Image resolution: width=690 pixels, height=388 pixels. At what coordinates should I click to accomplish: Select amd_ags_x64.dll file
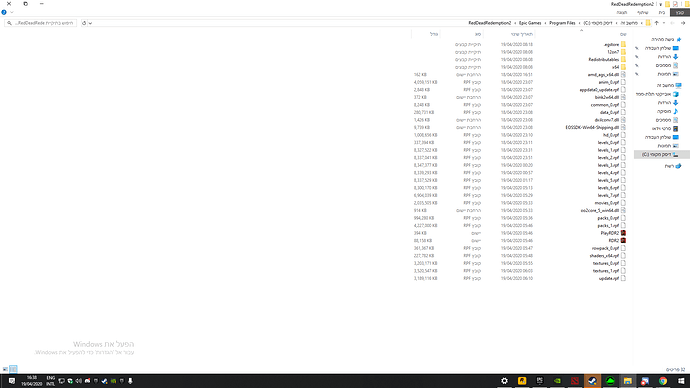click(x=606, y=75)
